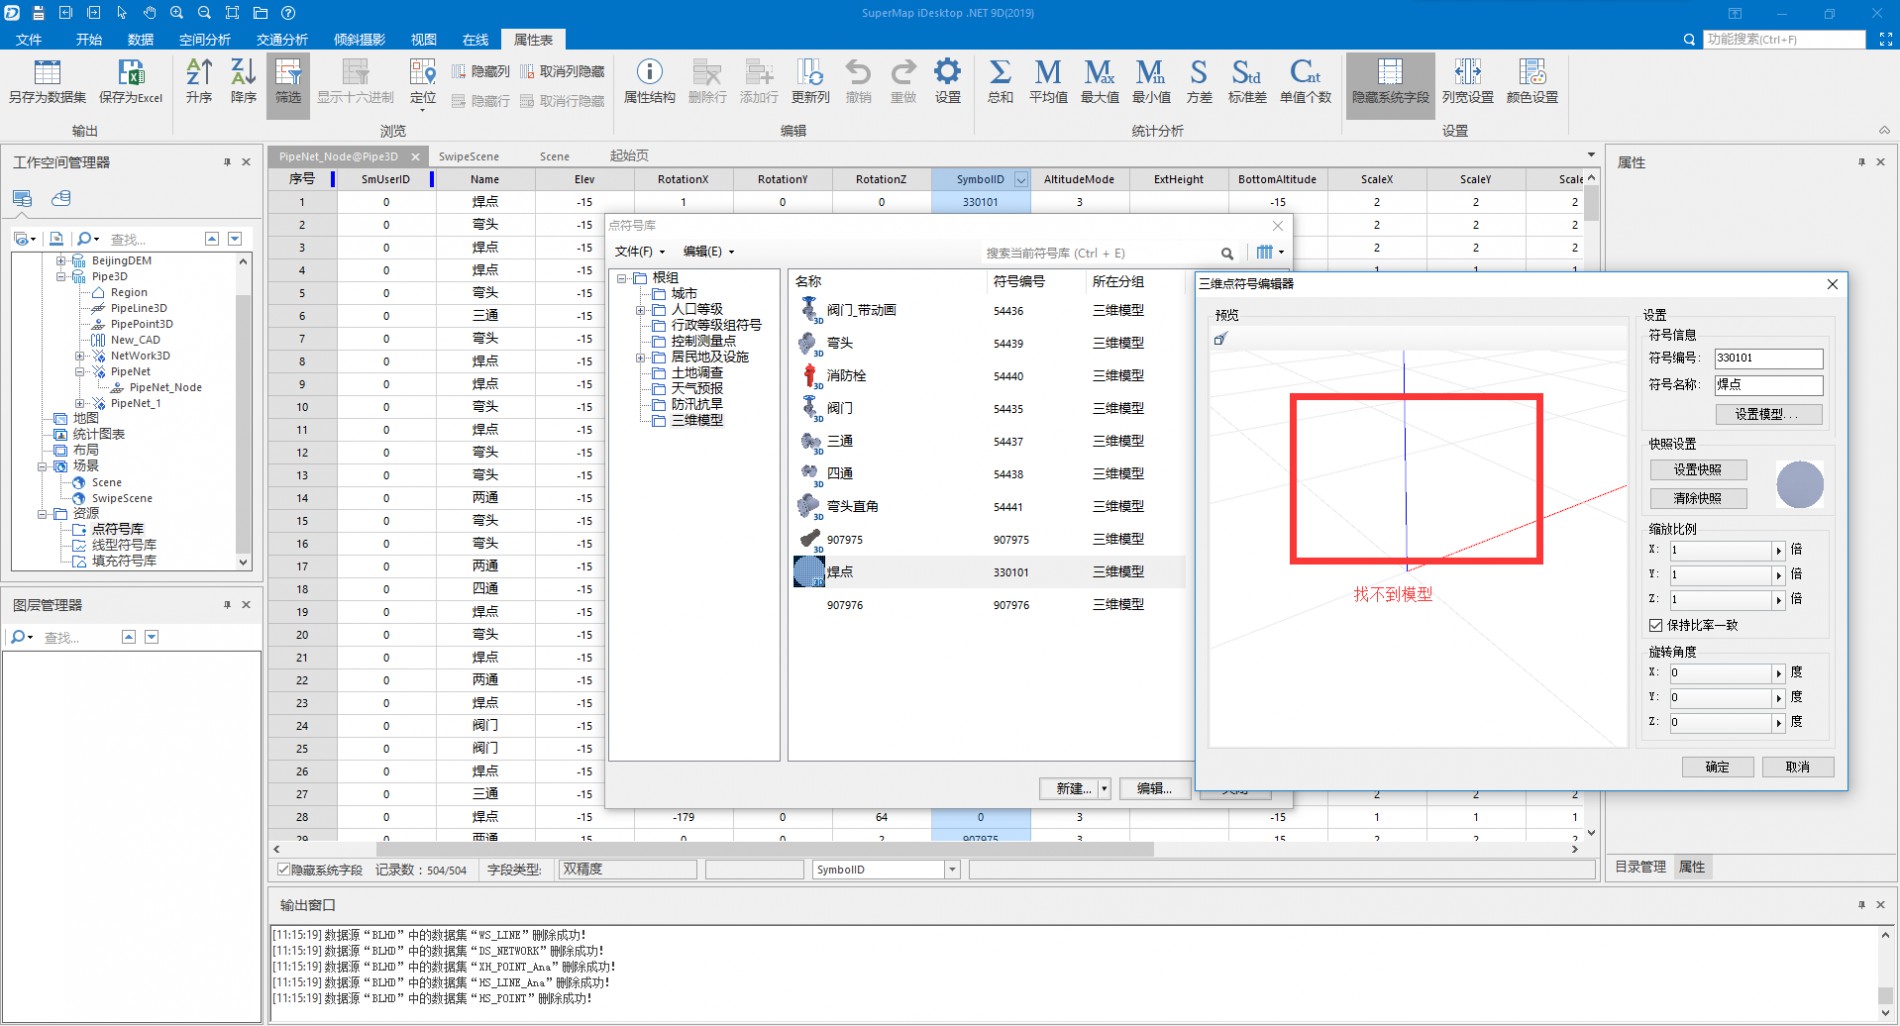Click the table vertical scrollbar

point(1591,204)
